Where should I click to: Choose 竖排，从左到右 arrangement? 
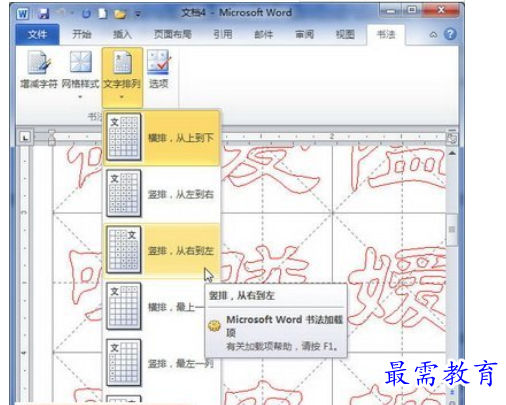(x=161, y=194)
